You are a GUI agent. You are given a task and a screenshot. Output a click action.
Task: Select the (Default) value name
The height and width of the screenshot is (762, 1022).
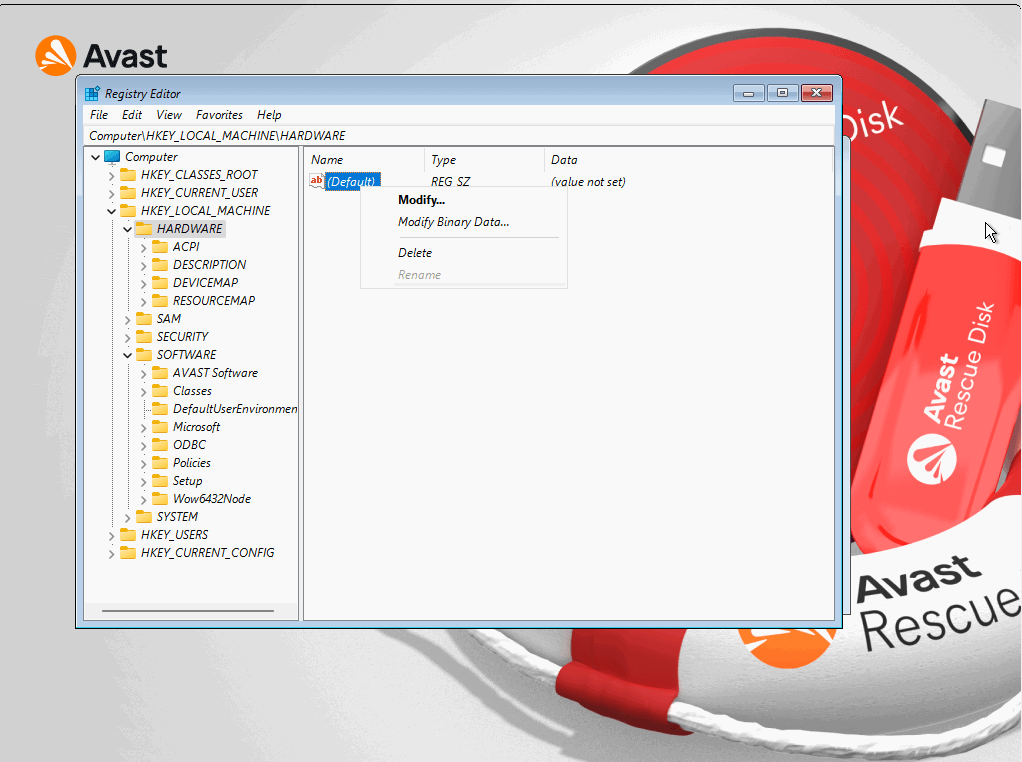pos(352,181)
